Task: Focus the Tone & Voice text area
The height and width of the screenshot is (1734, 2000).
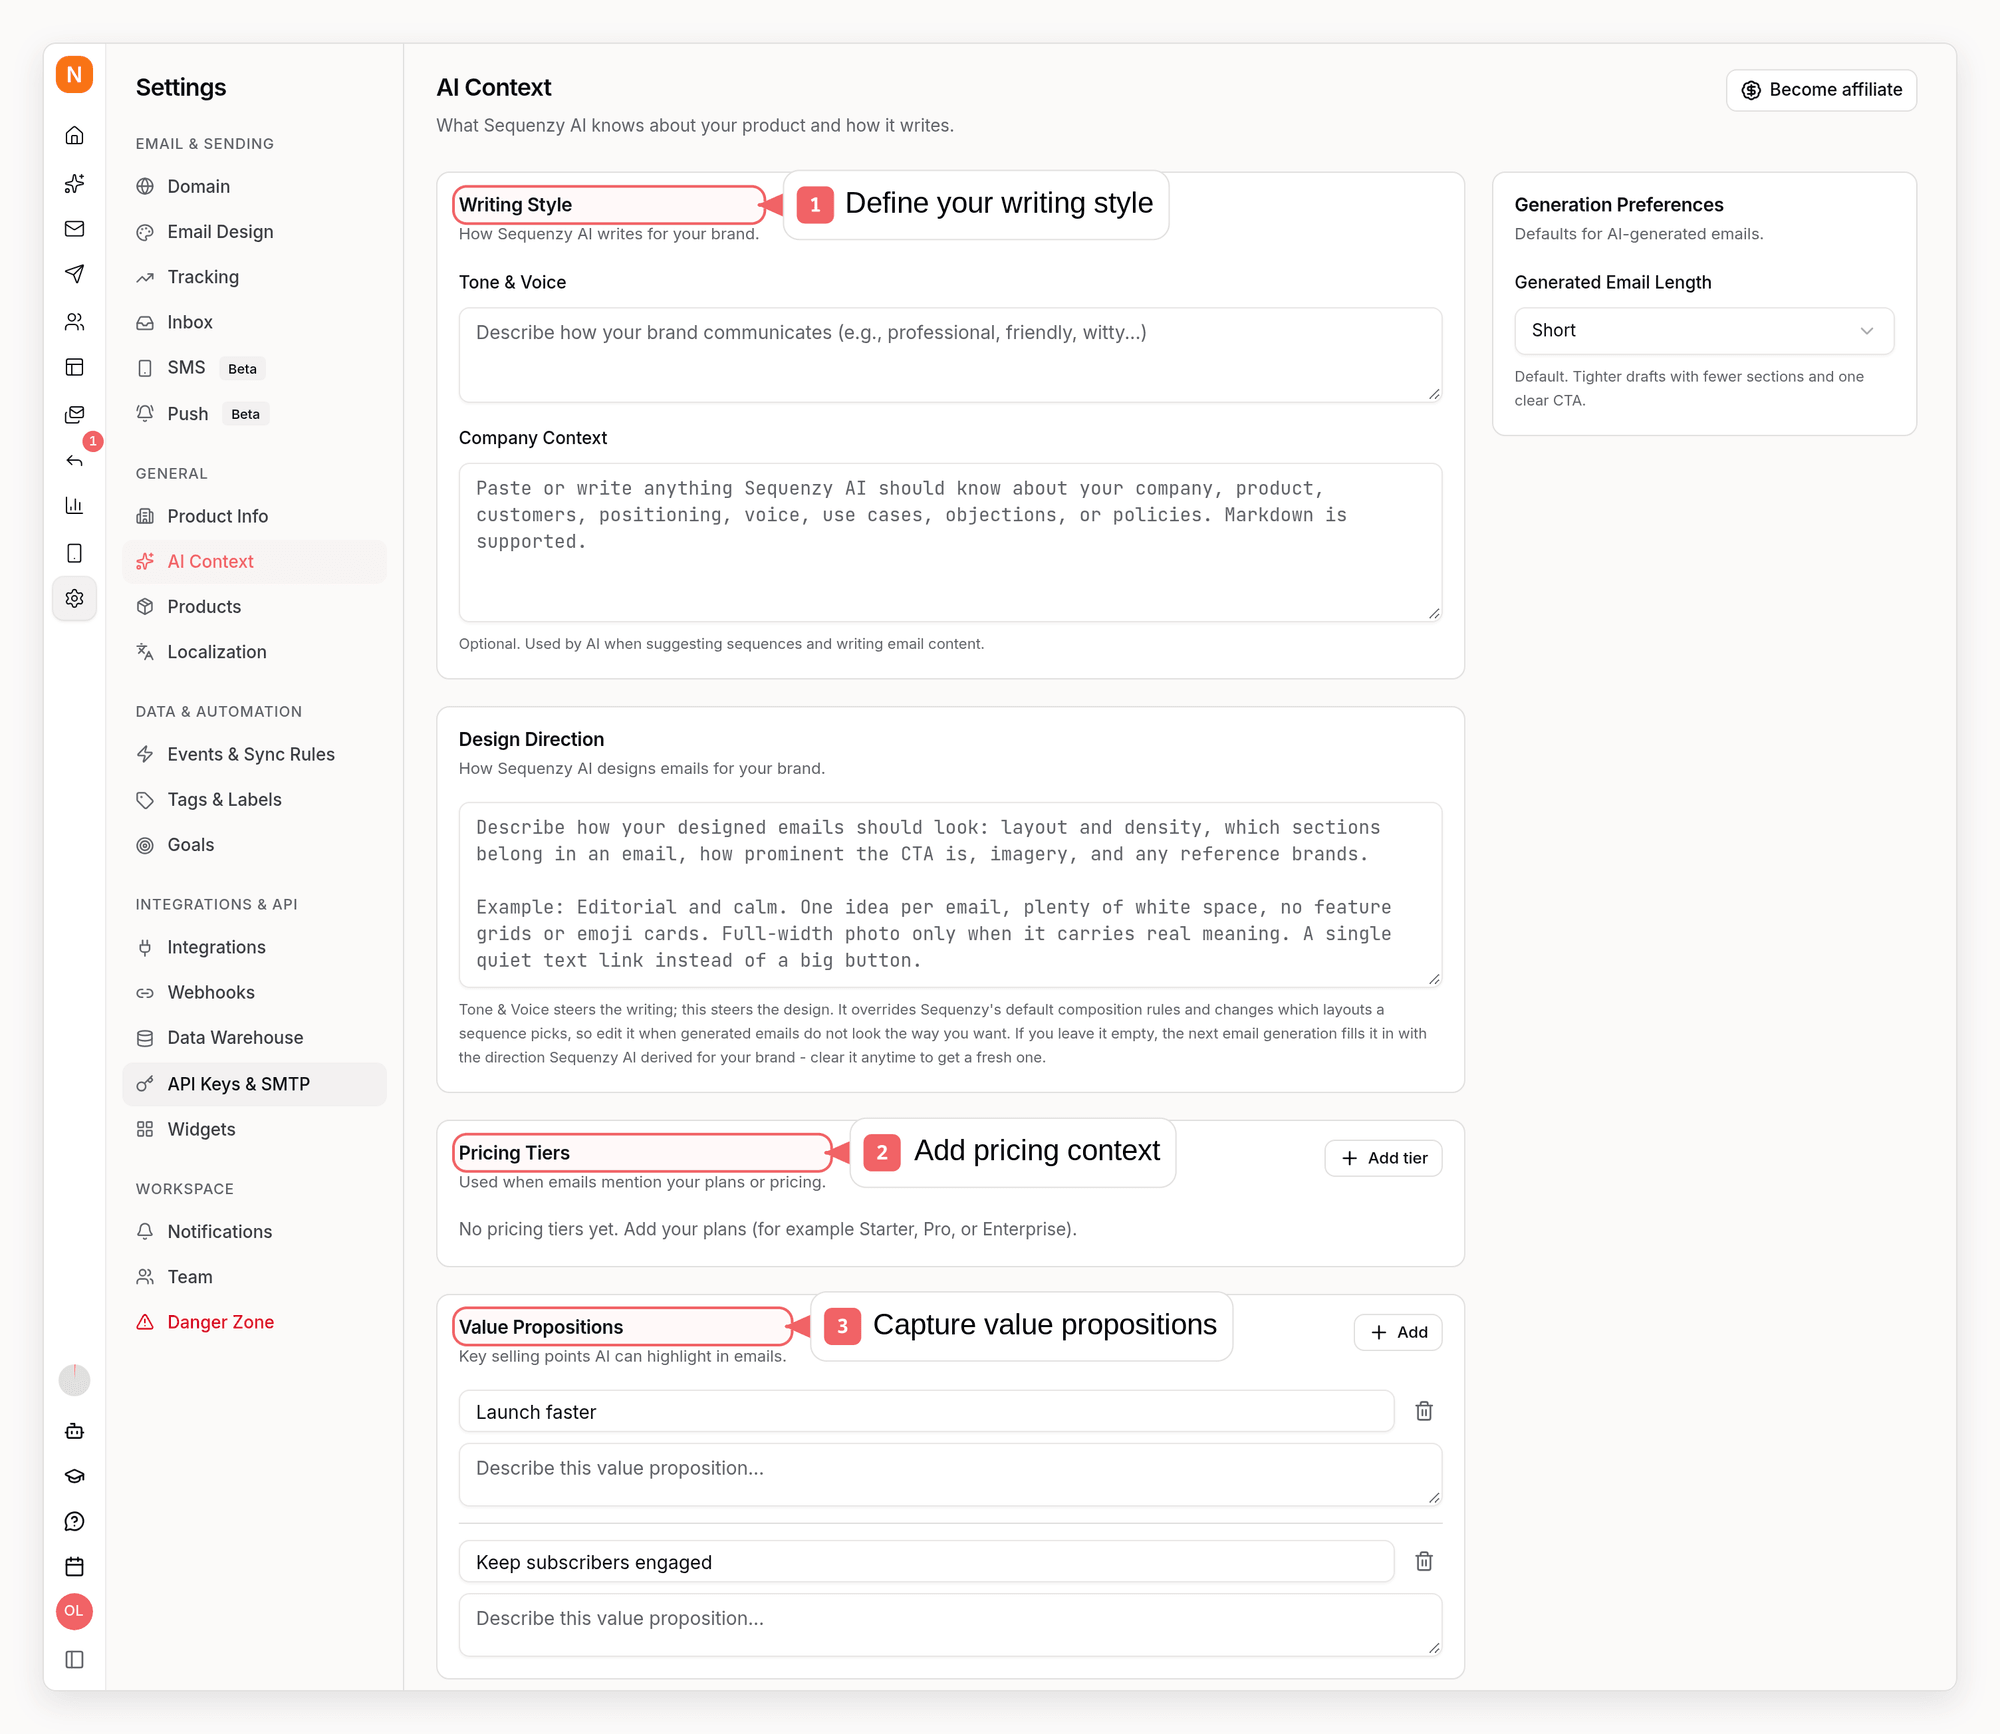Action: pyautogui.click(x=950, y=355)
